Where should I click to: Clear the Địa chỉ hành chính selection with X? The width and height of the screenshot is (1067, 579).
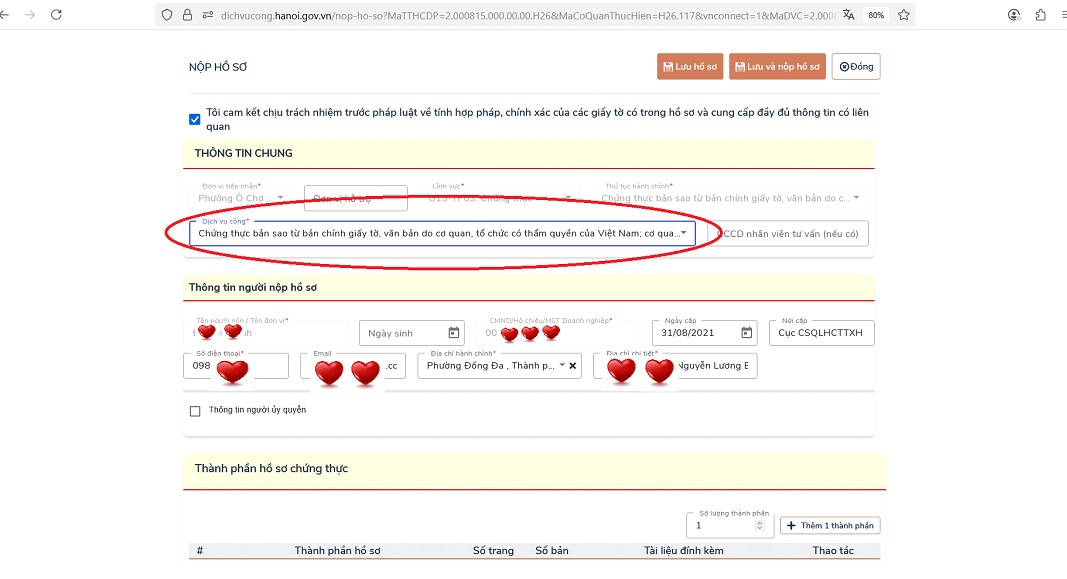[x=573, y=366]
